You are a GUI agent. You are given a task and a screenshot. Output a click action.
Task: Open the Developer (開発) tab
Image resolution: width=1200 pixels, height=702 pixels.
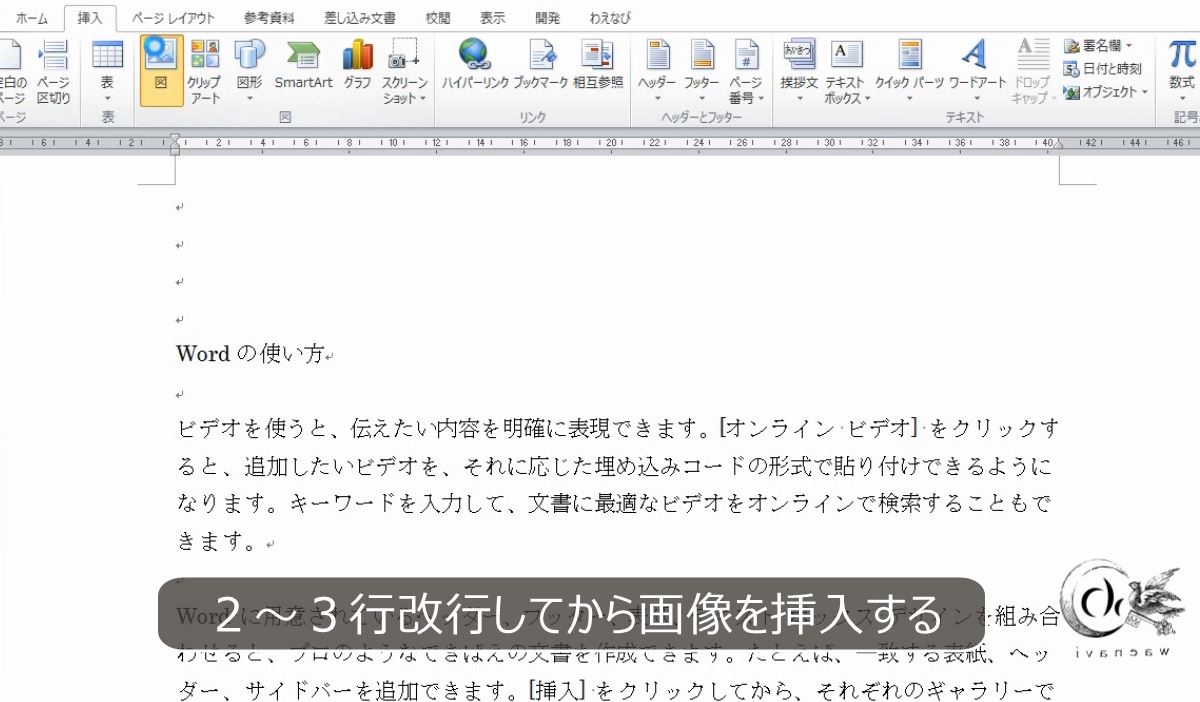547,18
